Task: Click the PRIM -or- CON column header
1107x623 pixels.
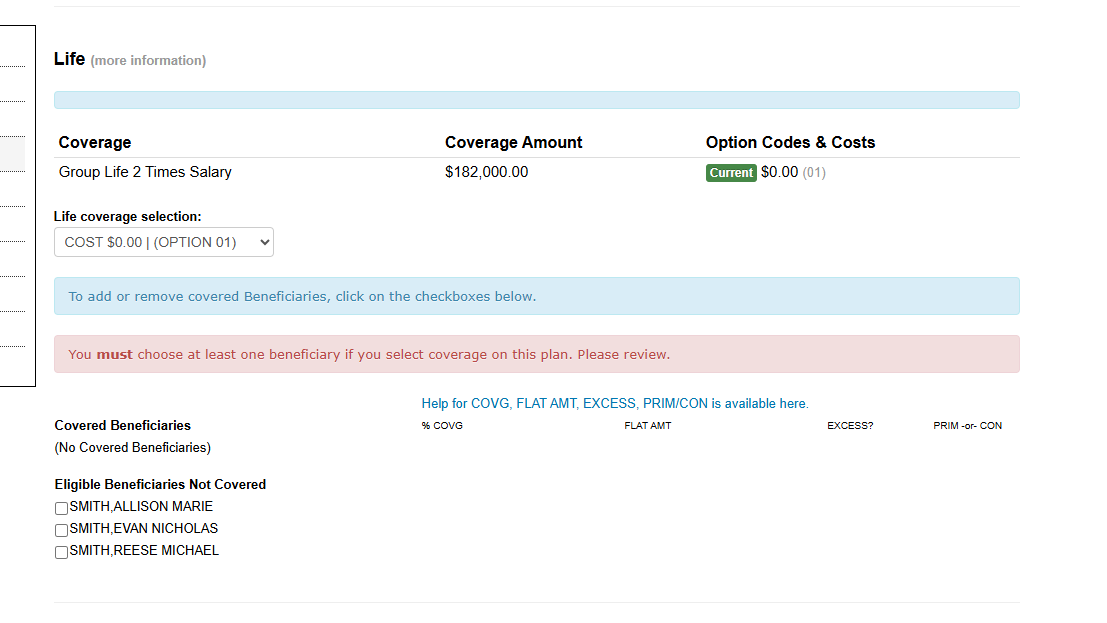Action: [967, 426]
